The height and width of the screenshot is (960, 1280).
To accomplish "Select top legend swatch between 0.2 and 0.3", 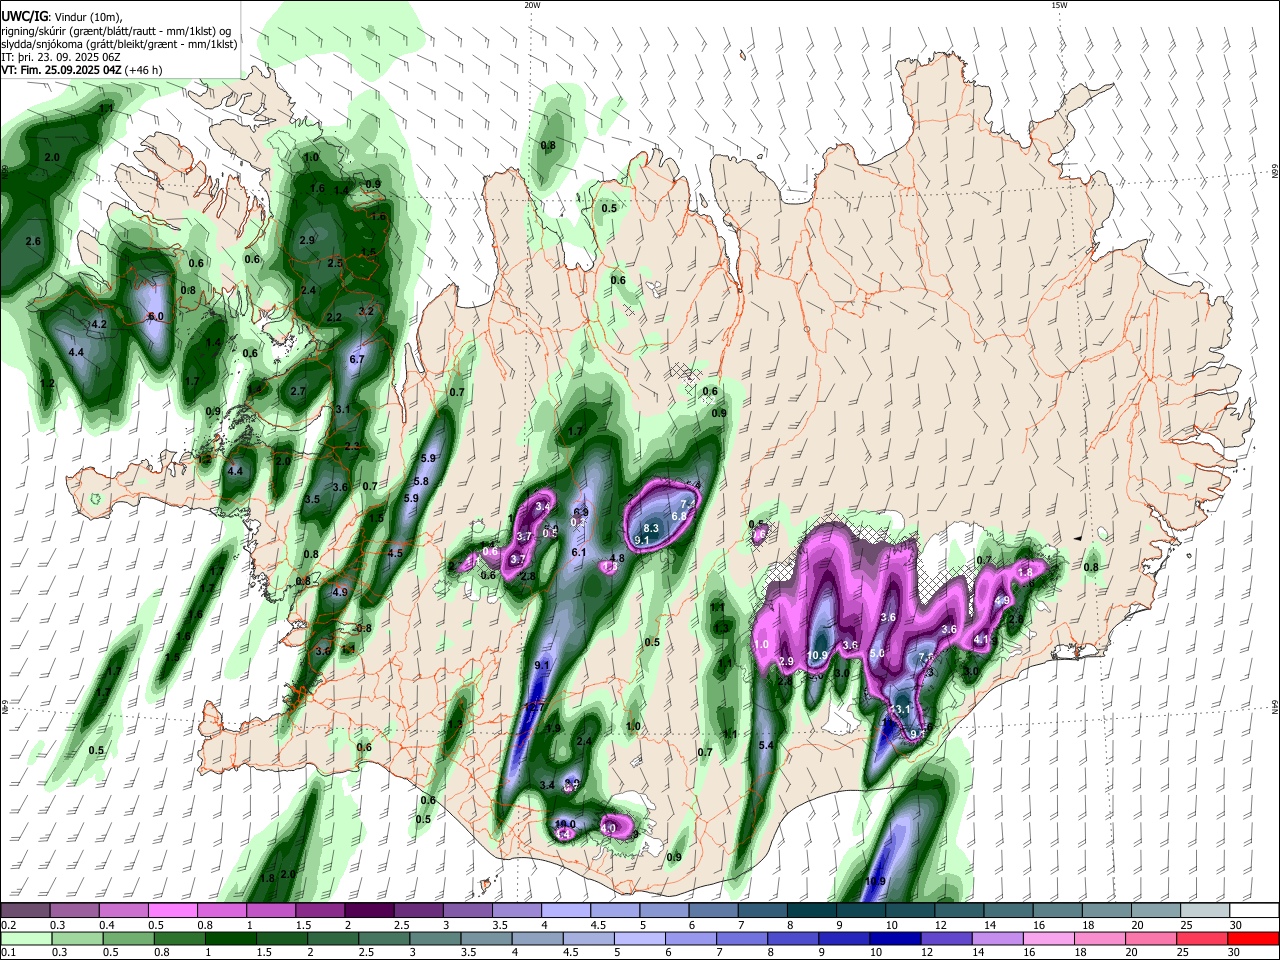I will [x=26, y=911].
